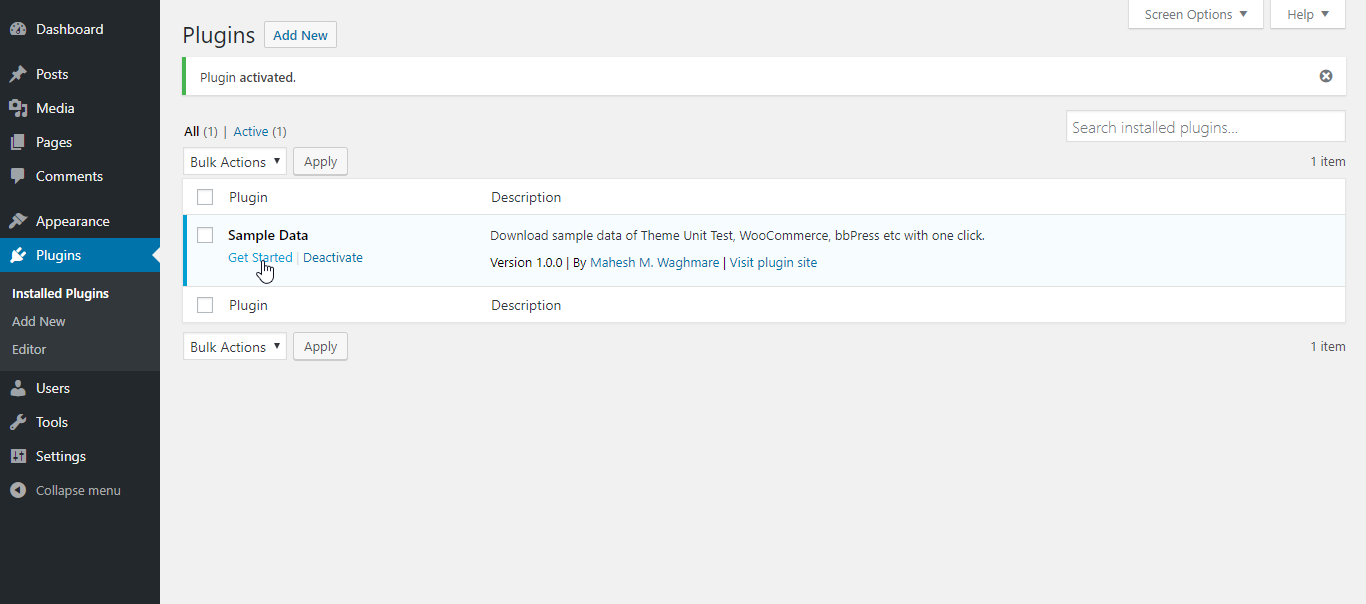Click the Users person icon
Viewport: 1366px width, 604px height.
(x=18, y=388)
